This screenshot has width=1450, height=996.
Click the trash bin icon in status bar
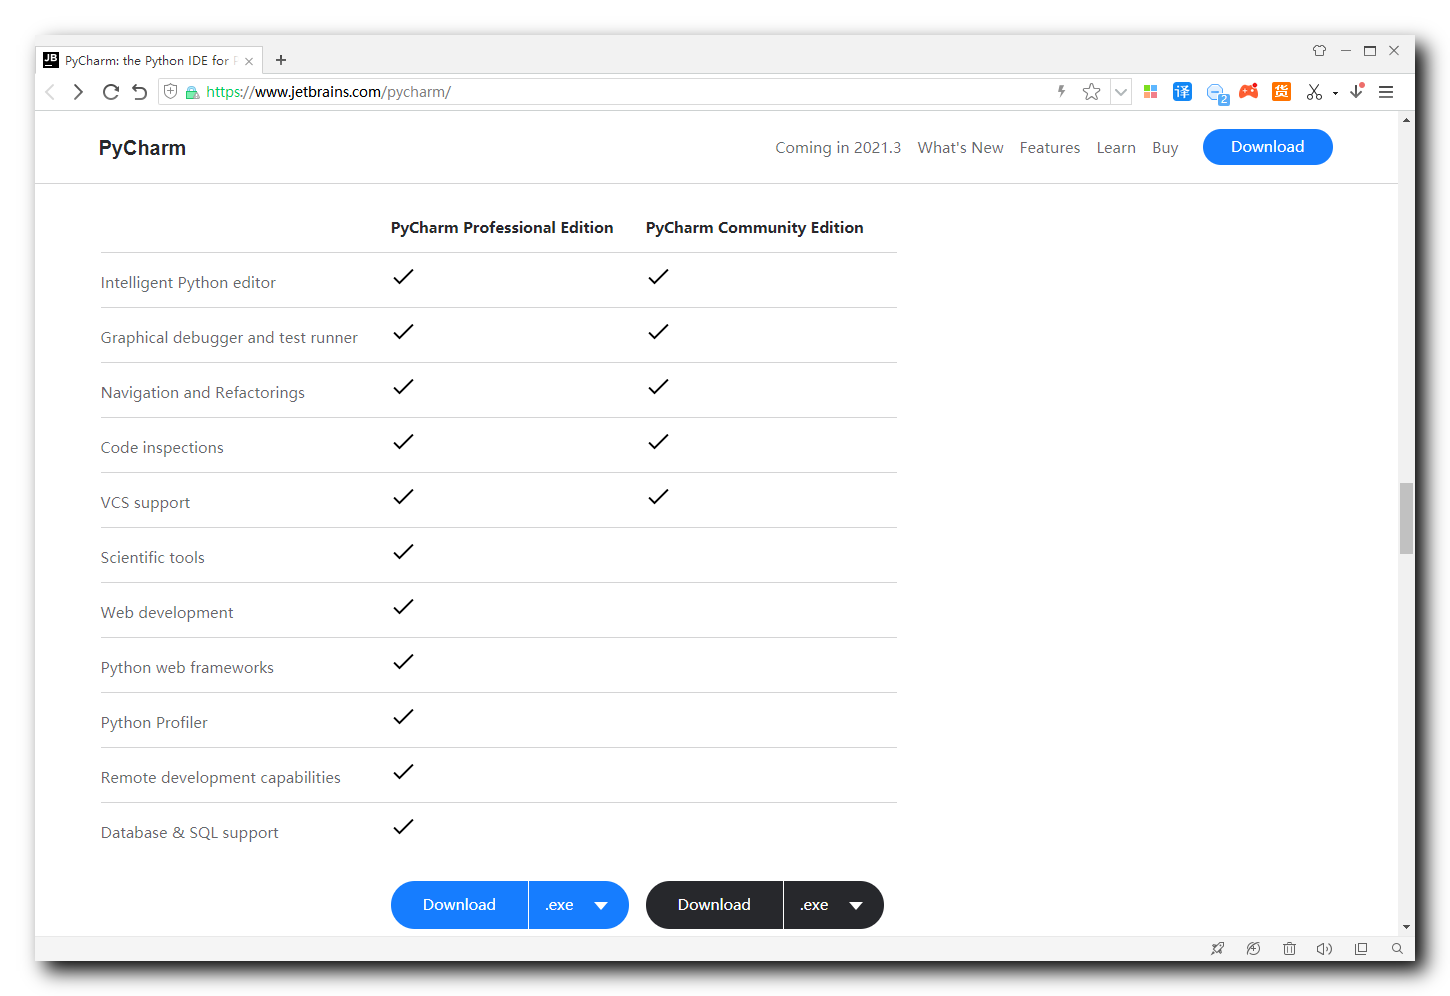tap(1289, 949)
